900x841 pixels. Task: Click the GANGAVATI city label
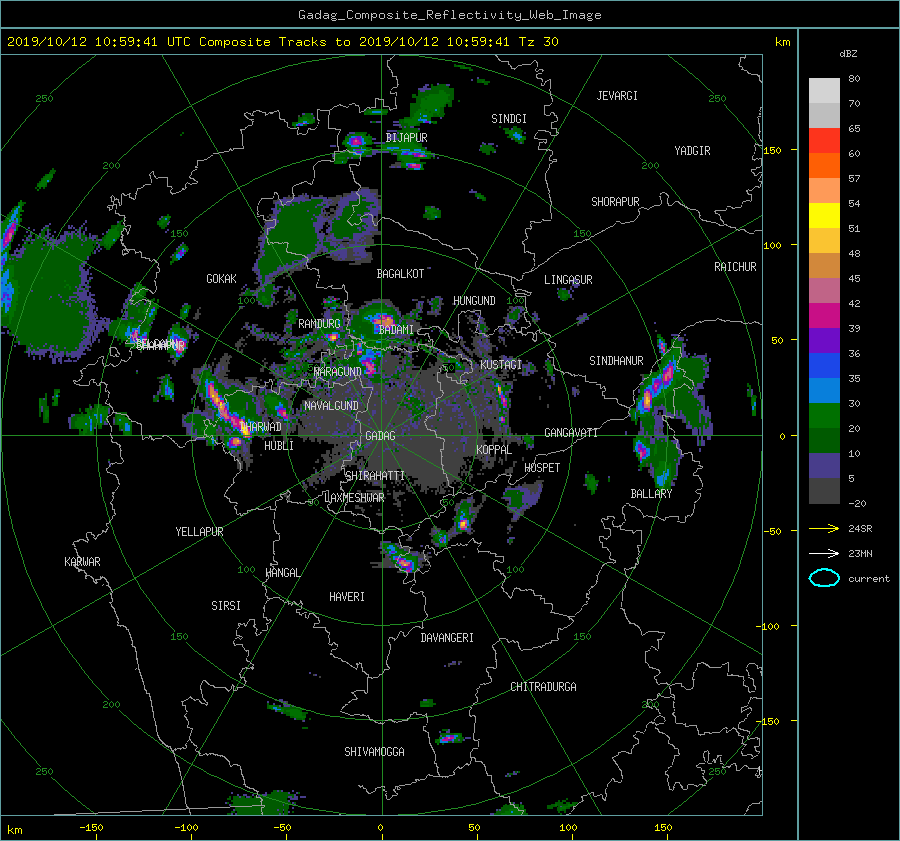point(571,433)
